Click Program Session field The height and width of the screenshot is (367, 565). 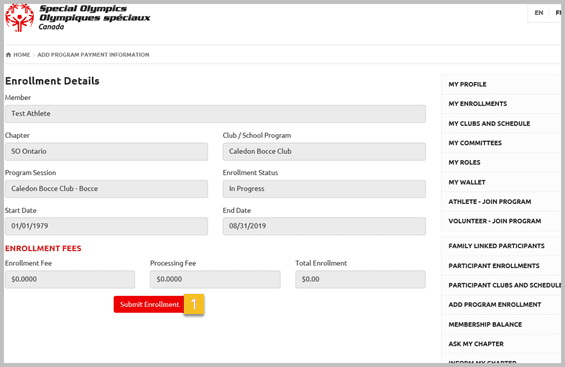tap(106, 189)
